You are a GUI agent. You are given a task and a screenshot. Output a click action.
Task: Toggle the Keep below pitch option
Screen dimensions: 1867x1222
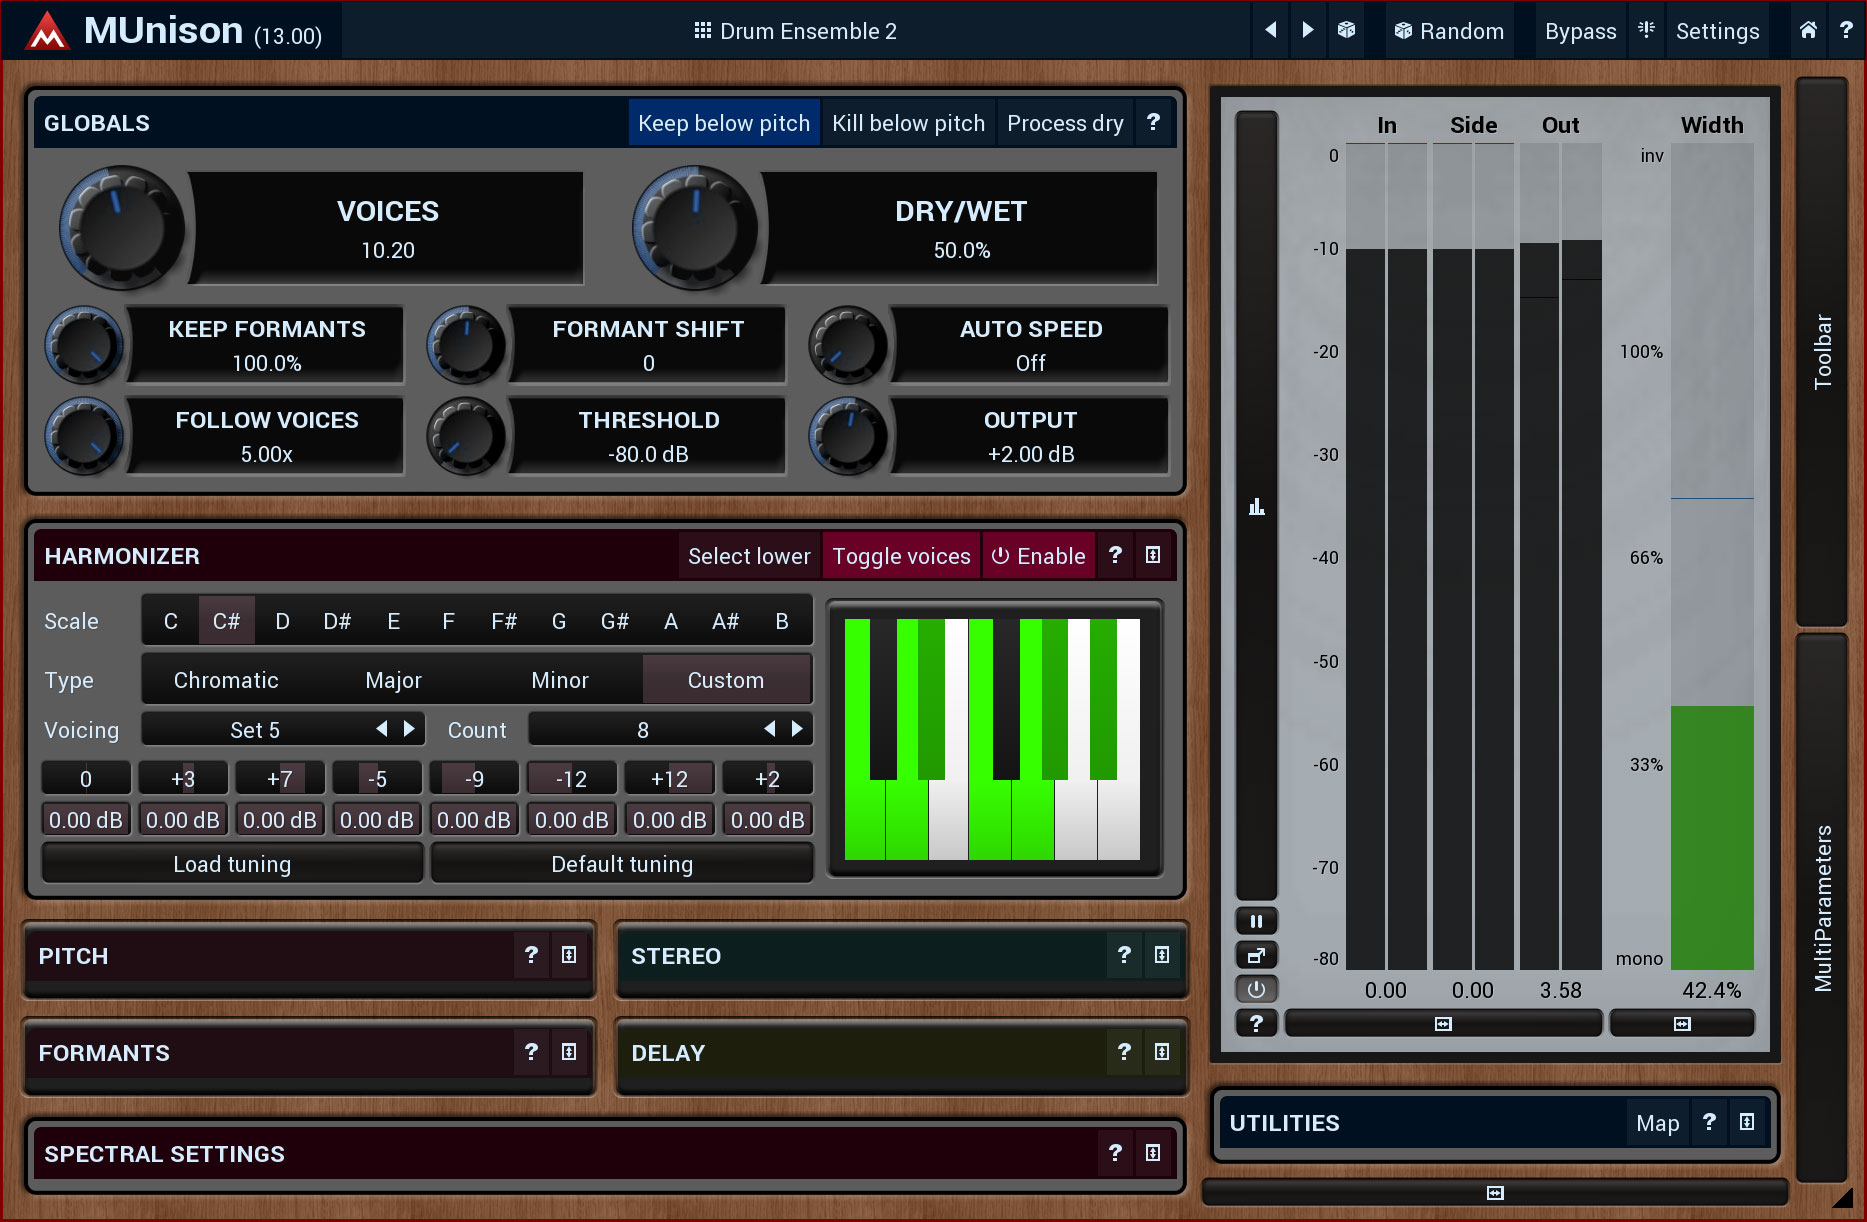724,123
